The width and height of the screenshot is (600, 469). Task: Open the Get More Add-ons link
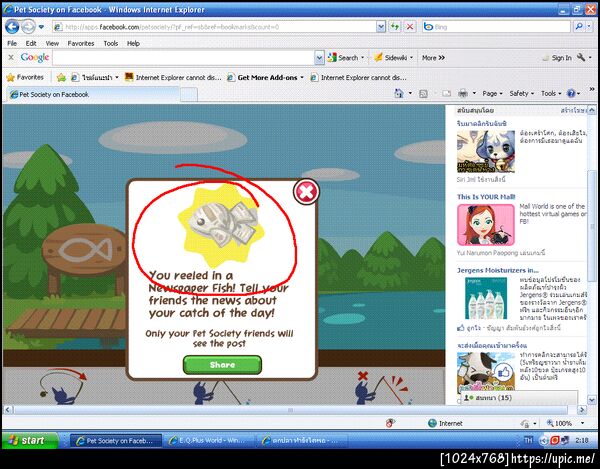pyautogui.click(x=266, y=77)
